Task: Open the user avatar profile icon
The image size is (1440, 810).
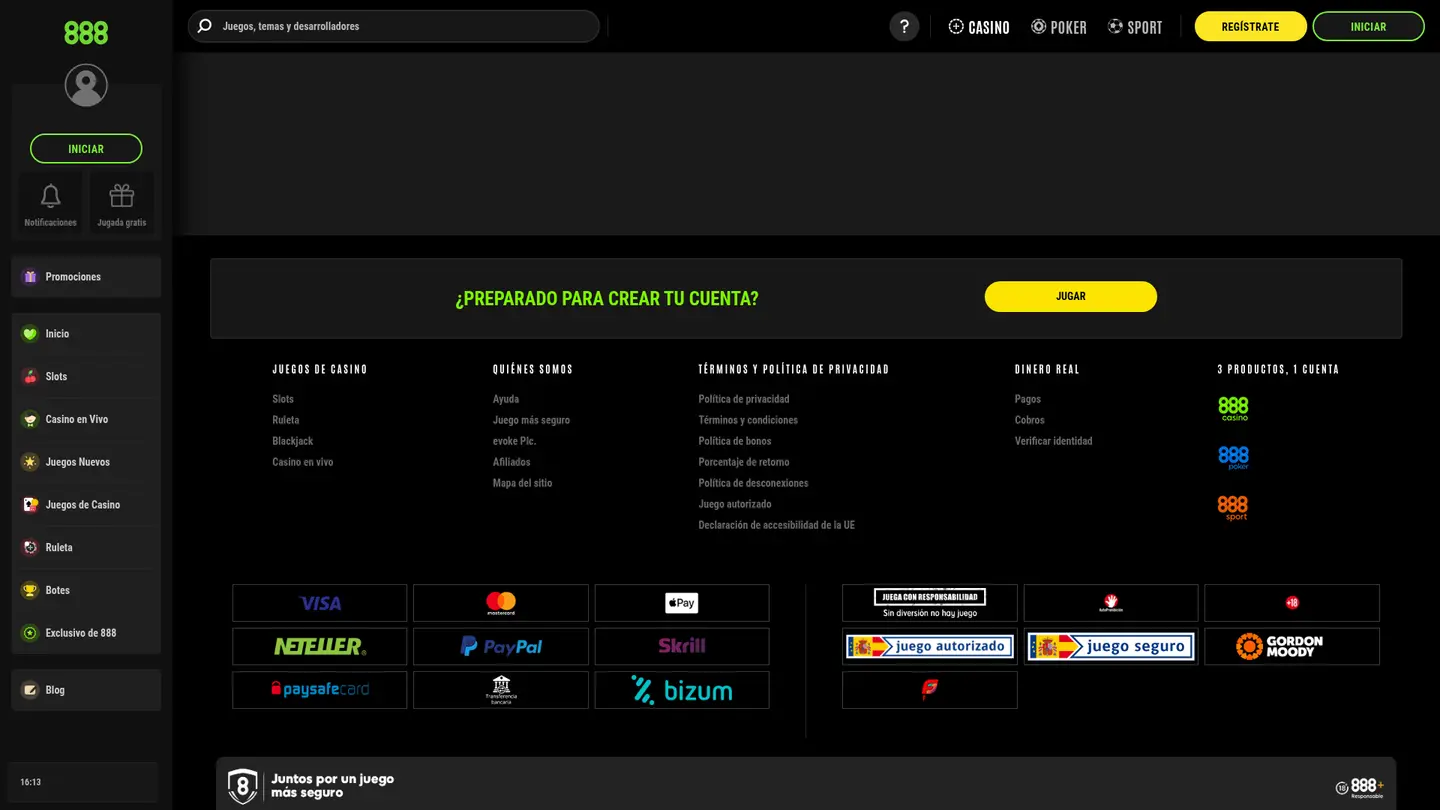Action: [x=86, y=85]
